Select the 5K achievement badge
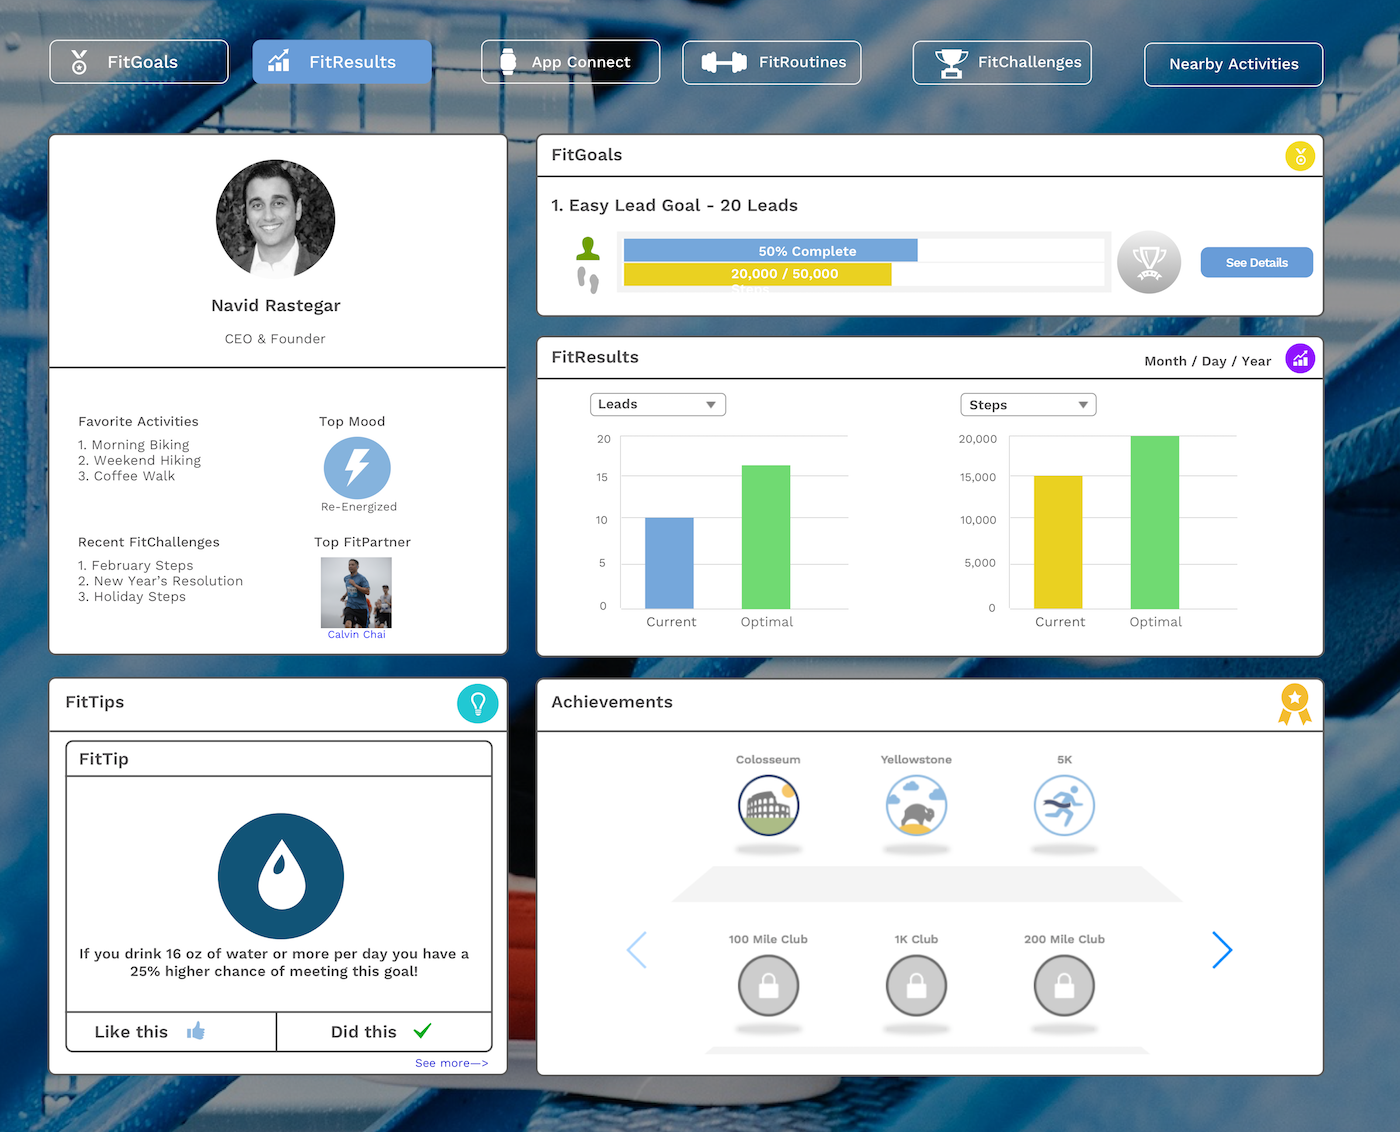This screenshot has height=1132, width=1400. [x=1064, y=806]
